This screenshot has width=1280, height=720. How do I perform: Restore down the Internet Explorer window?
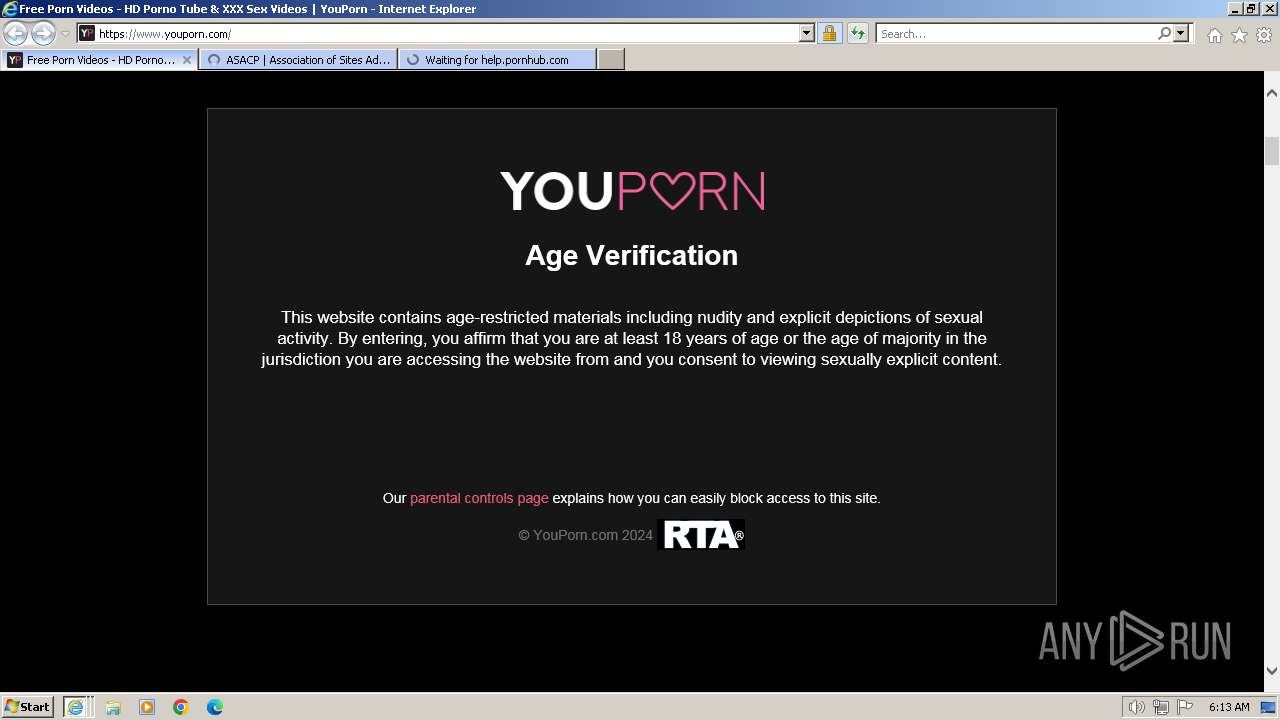point(1251,9)
